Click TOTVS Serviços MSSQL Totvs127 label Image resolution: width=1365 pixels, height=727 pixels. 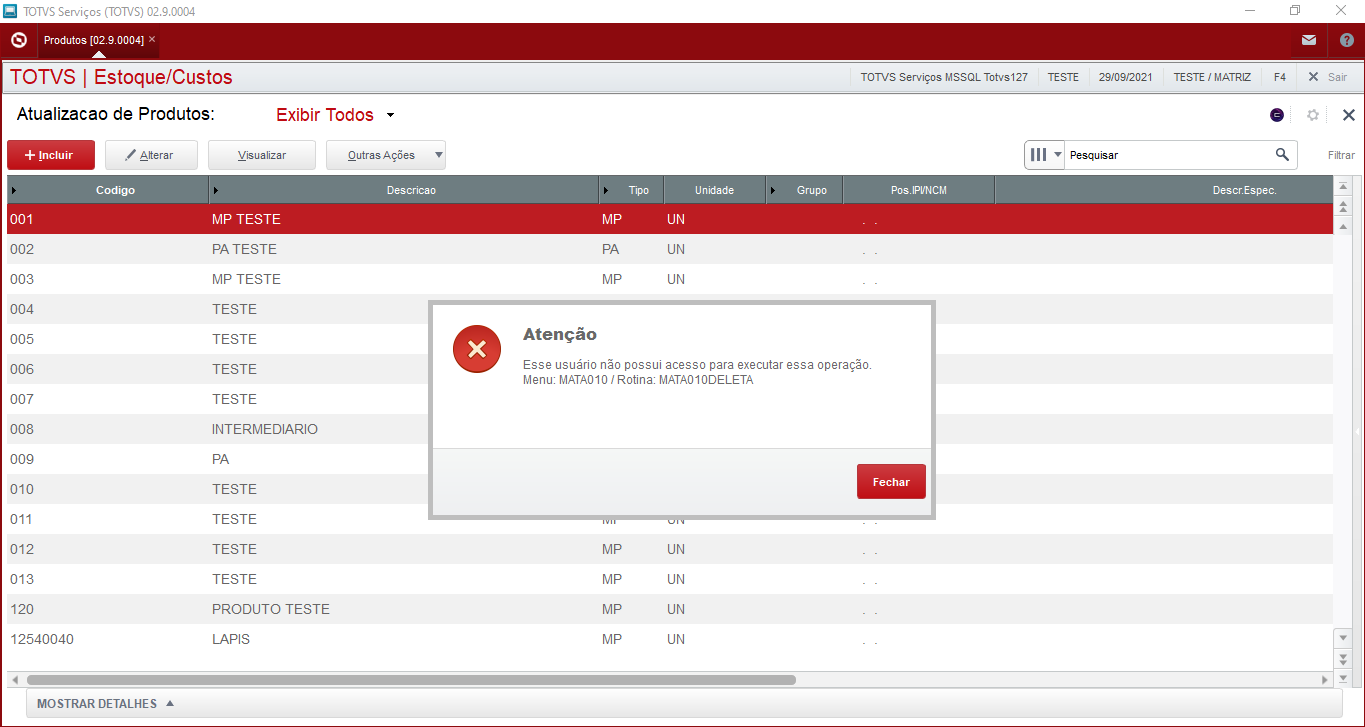[944, 77]
